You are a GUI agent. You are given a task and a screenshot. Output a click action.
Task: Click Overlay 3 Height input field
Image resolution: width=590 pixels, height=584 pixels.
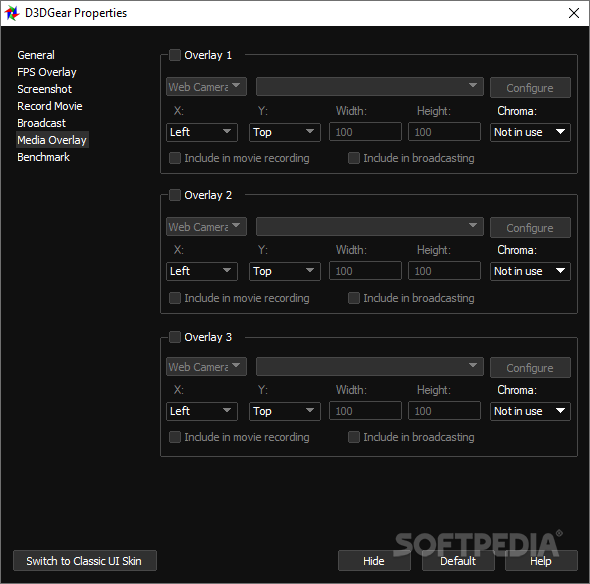coord(444,411)
